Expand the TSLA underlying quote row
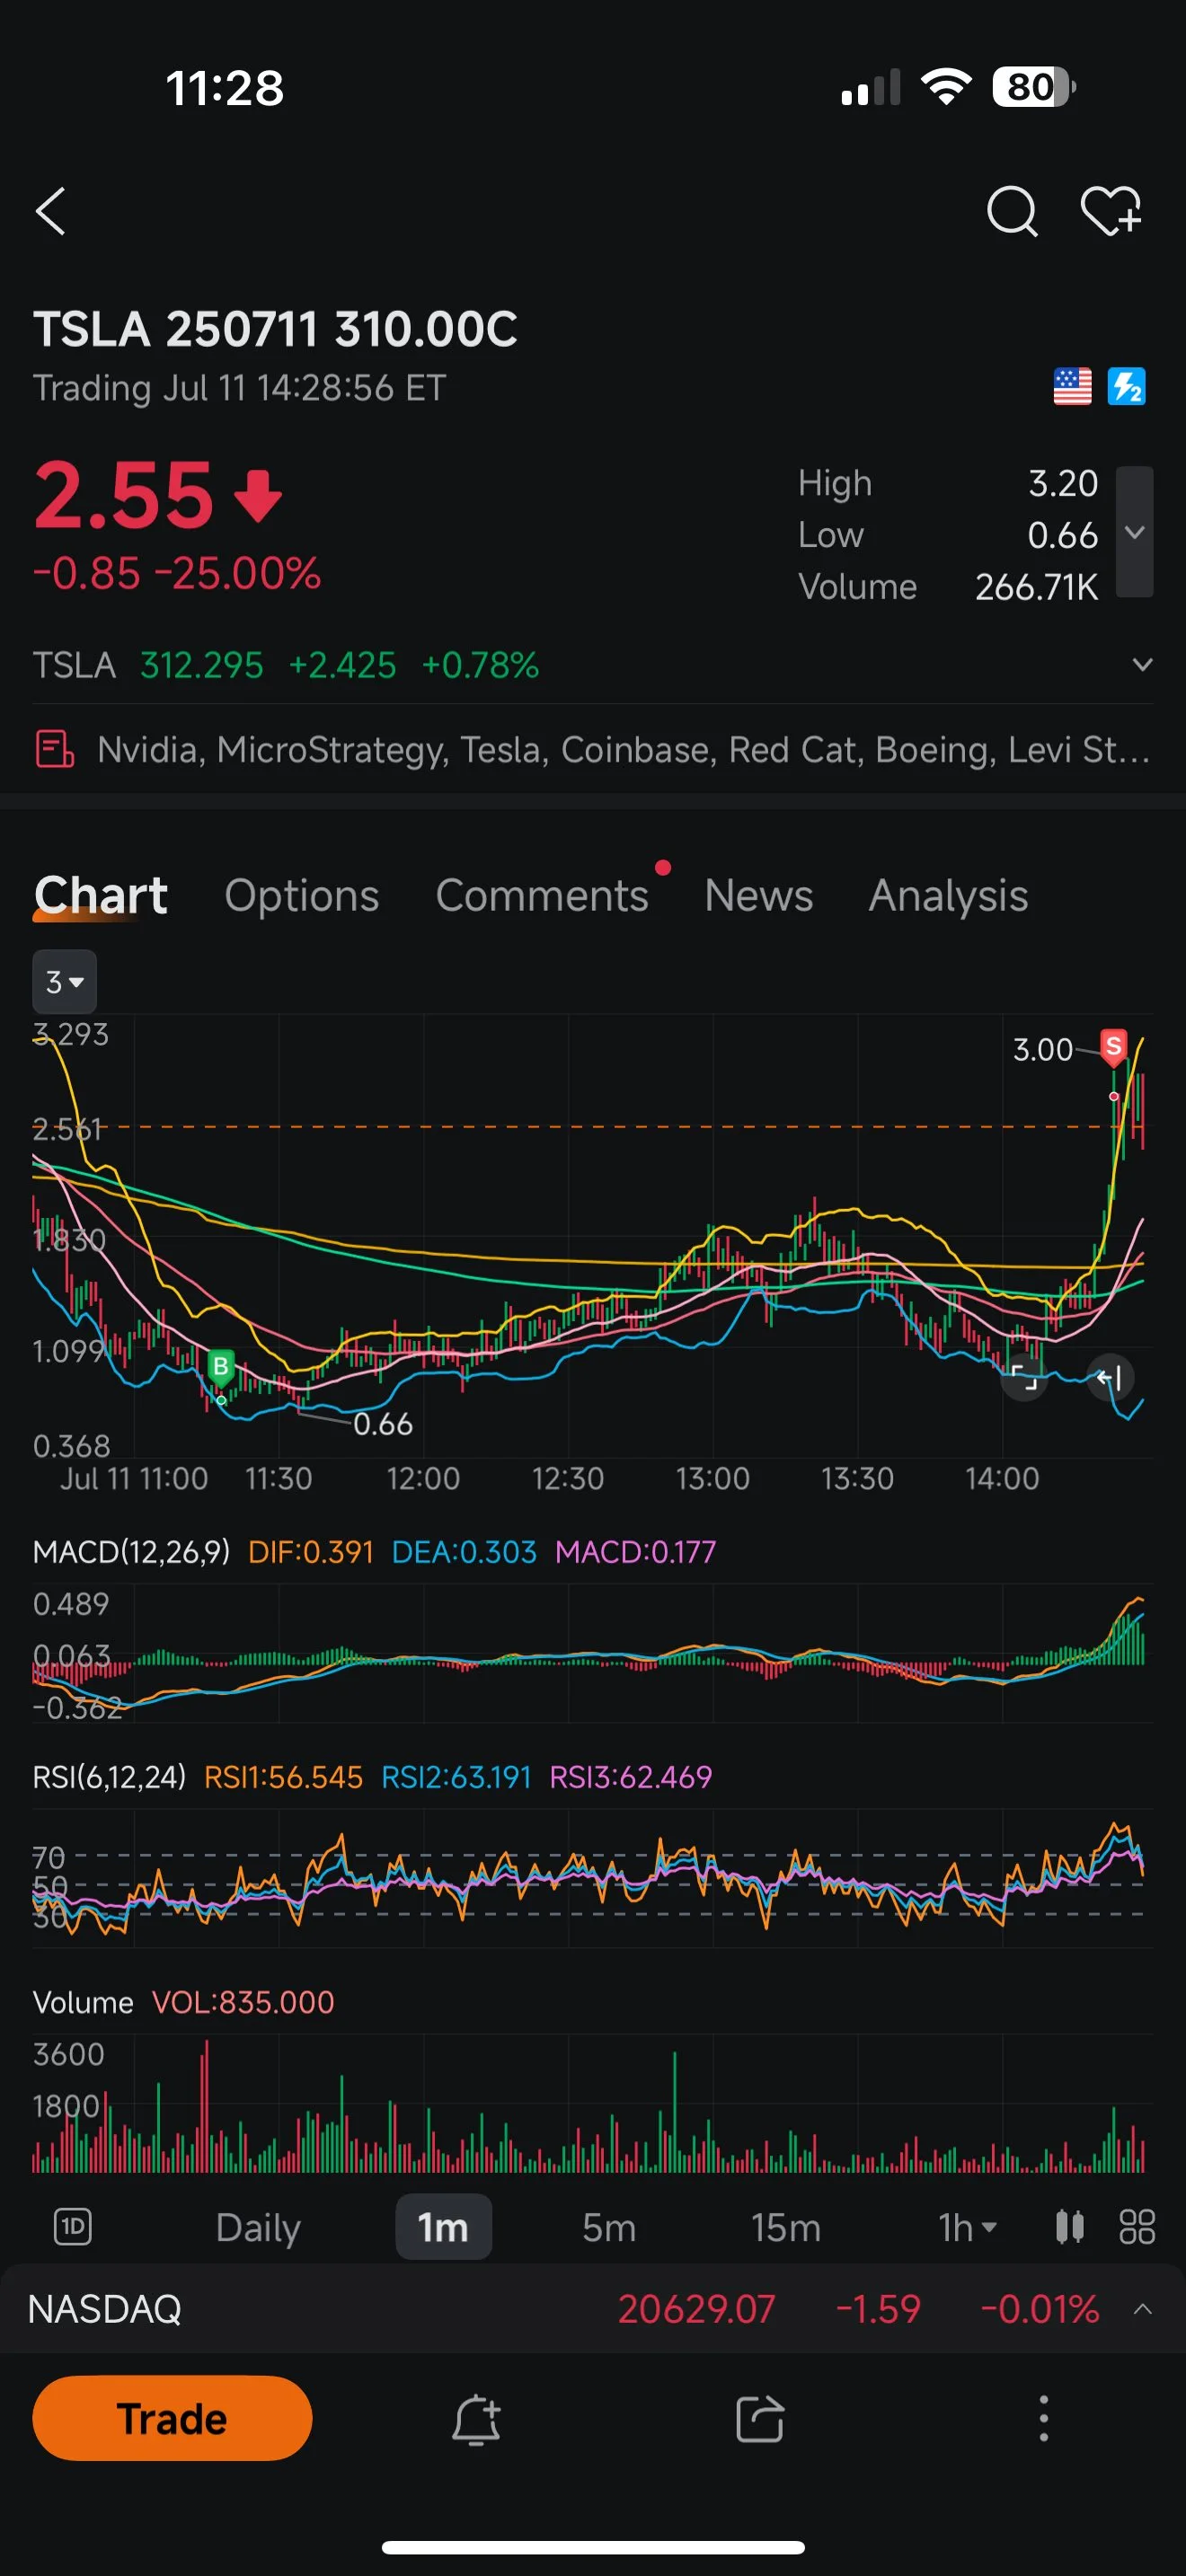1186x2576 pixels. 1142,665
